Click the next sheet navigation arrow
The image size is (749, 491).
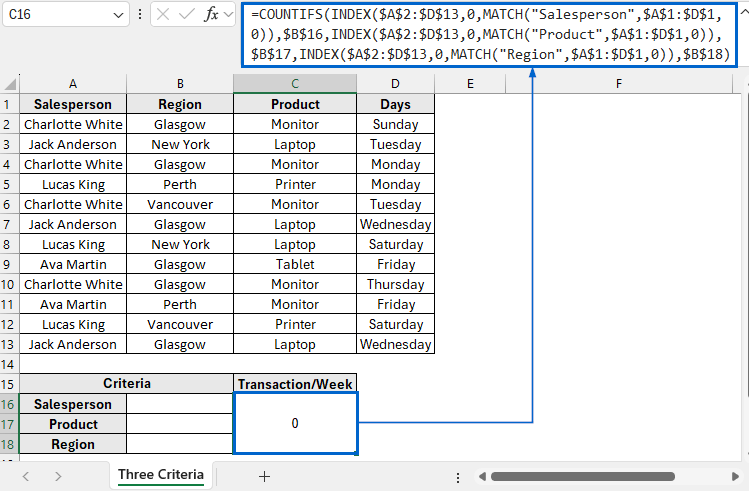58,476
